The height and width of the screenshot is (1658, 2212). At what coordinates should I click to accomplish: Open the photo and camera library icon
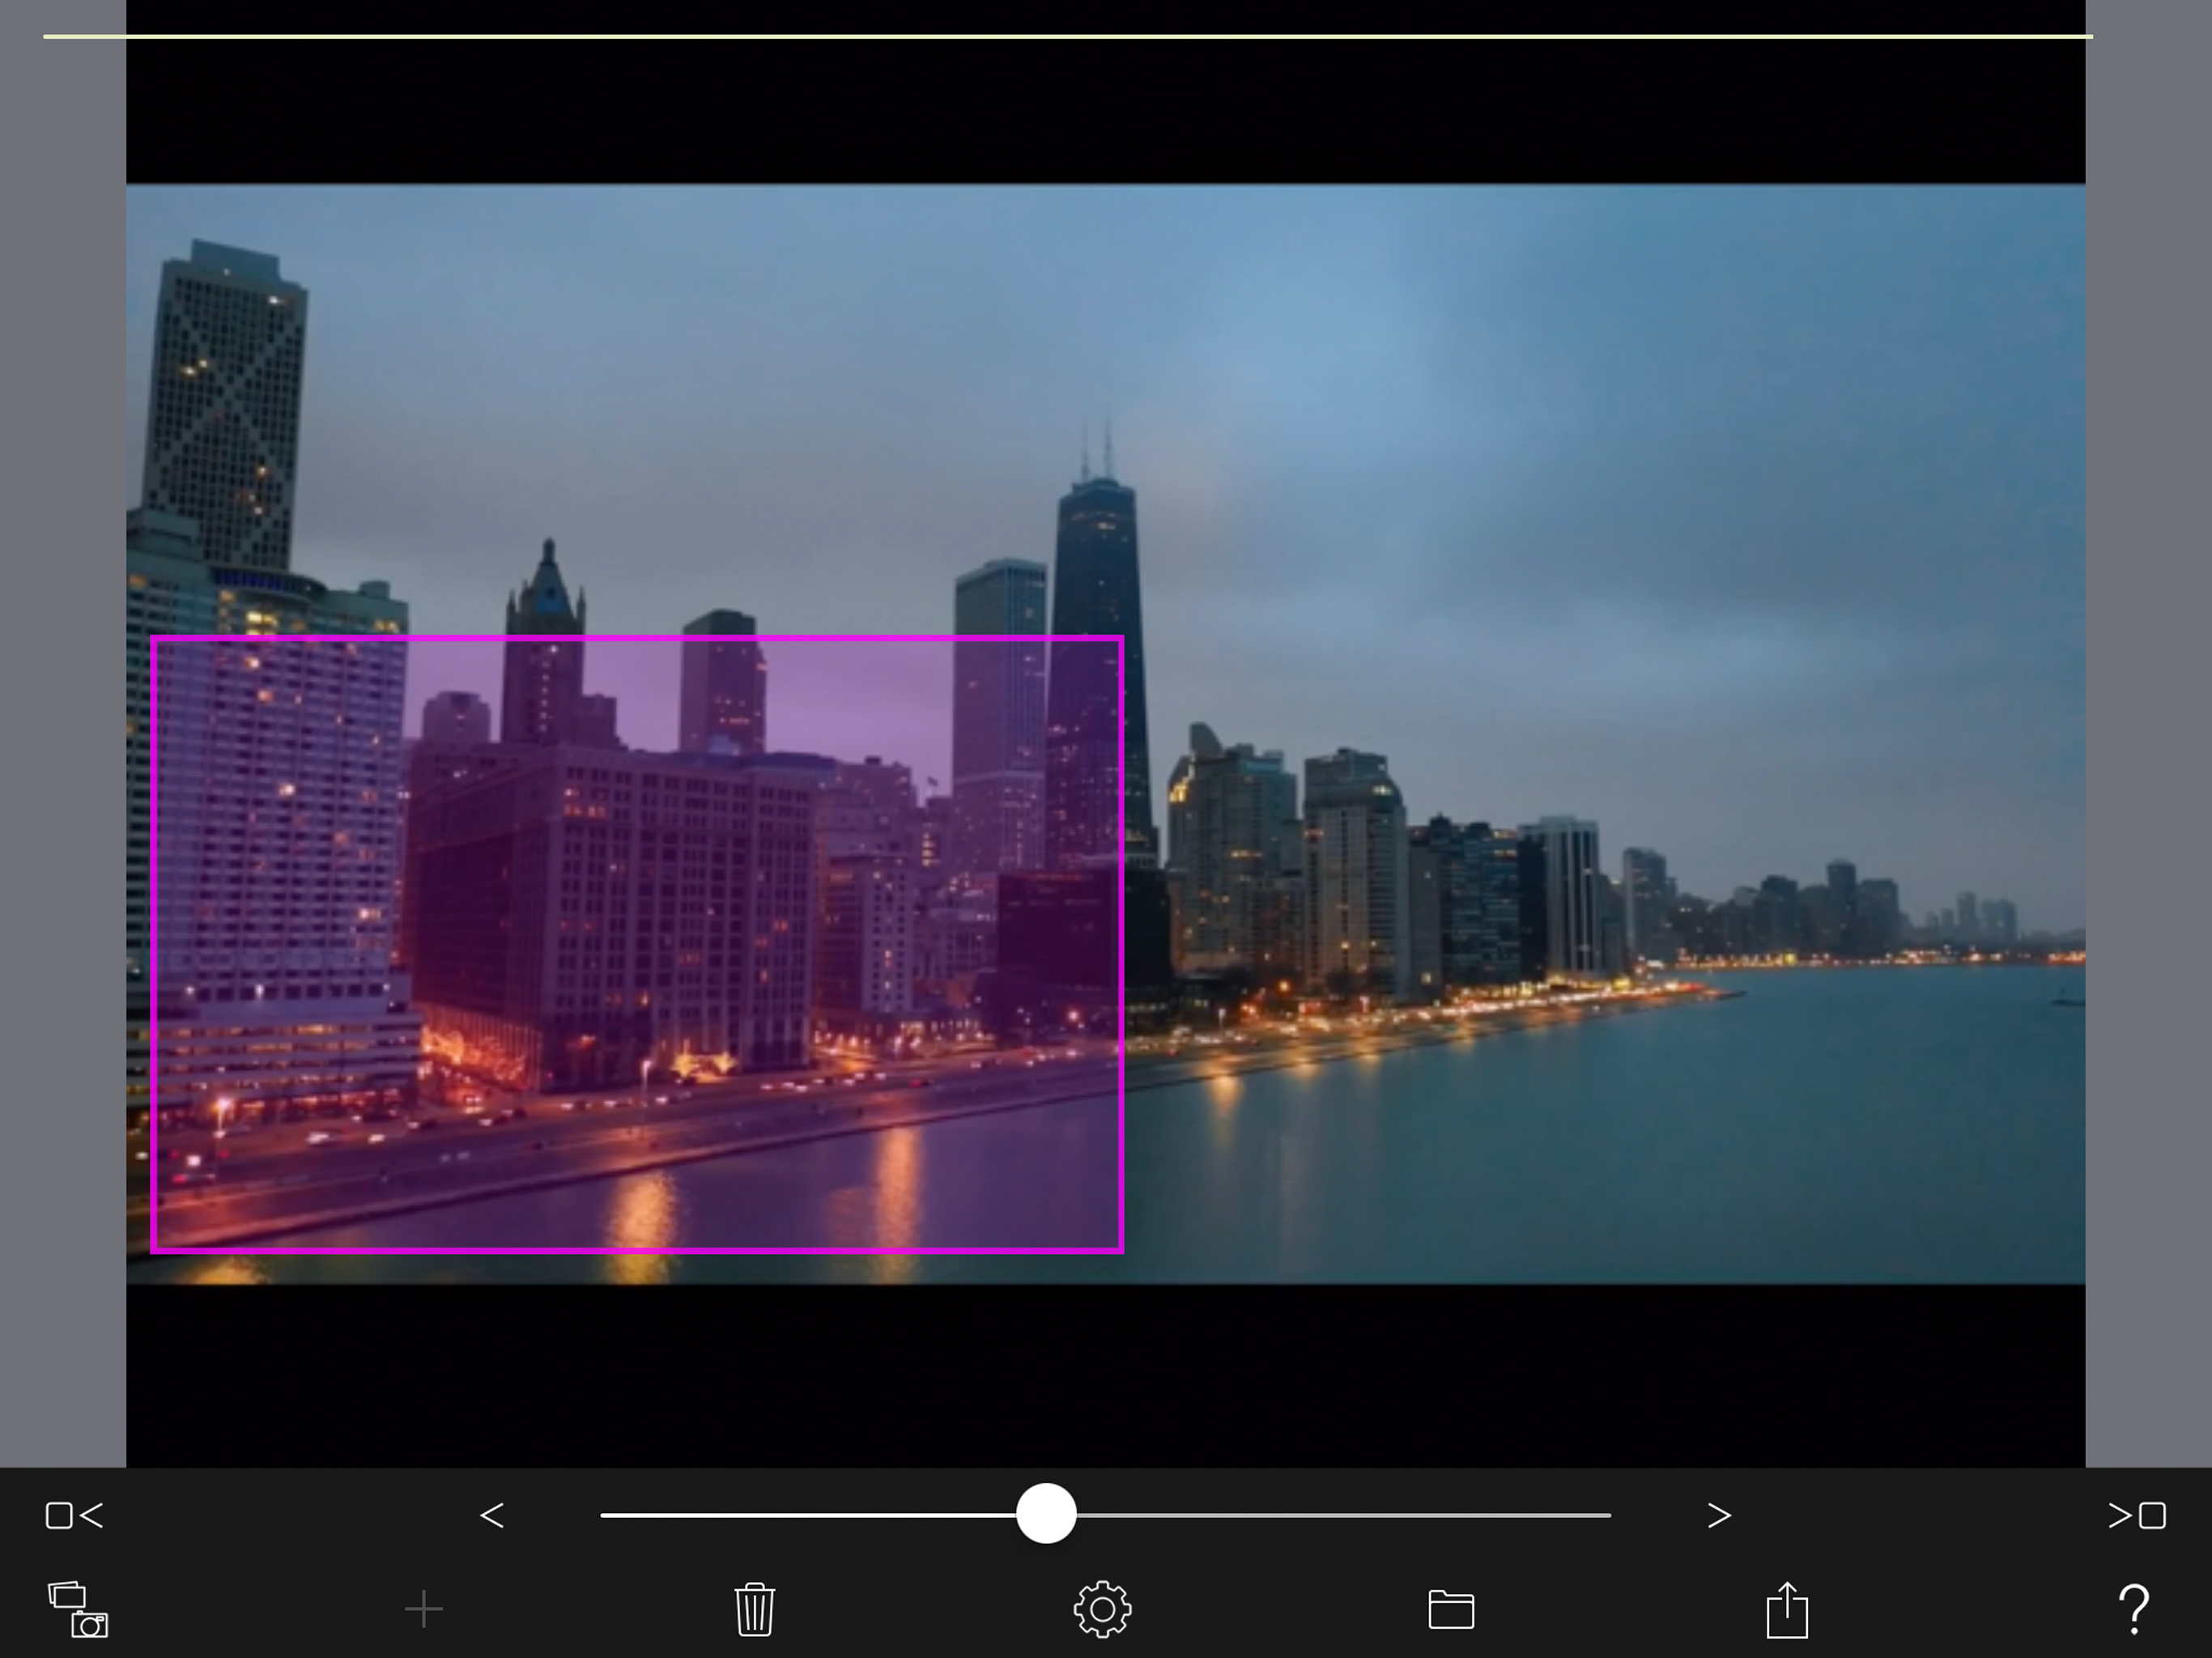coord(77,1609)
